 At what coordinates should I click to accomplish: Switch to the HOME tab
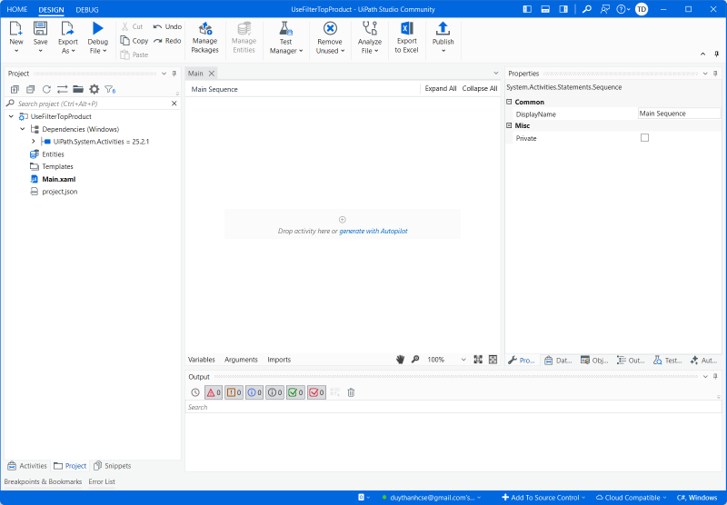tap(17, 9)
